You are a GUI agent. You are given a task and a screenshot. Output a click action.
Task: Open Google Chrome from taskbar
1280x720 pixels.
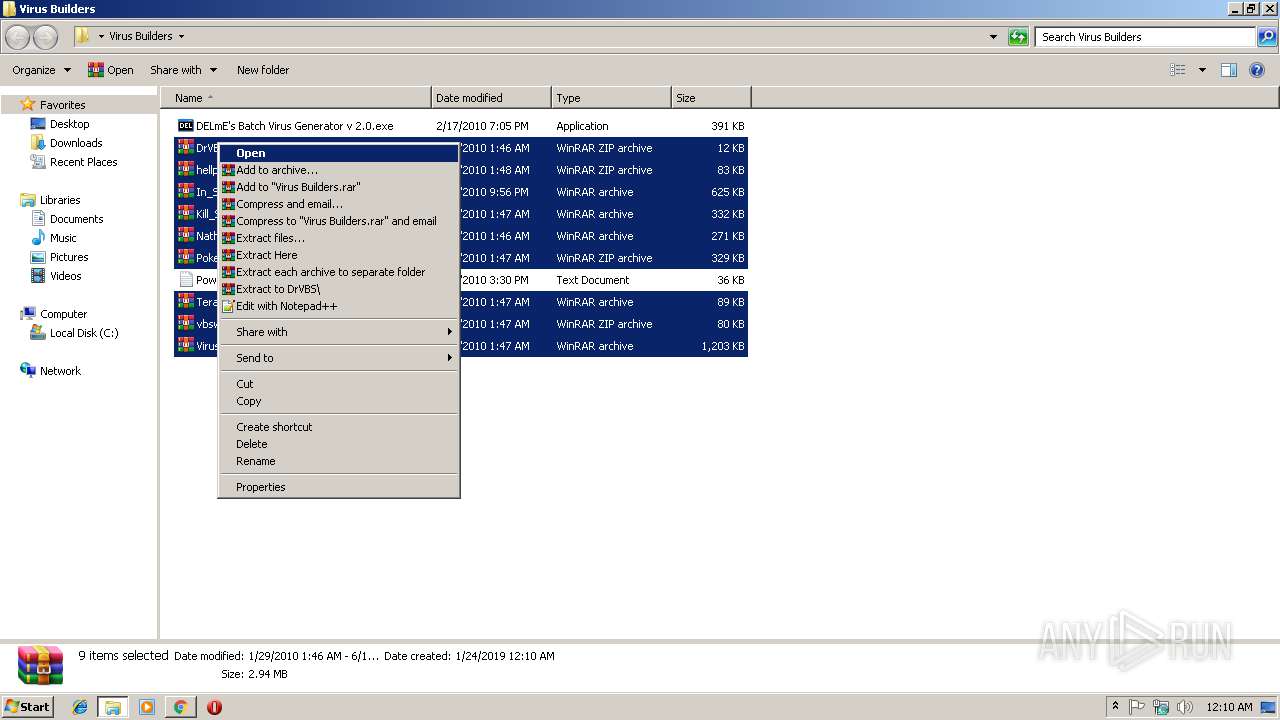click(x=180, y=707)
